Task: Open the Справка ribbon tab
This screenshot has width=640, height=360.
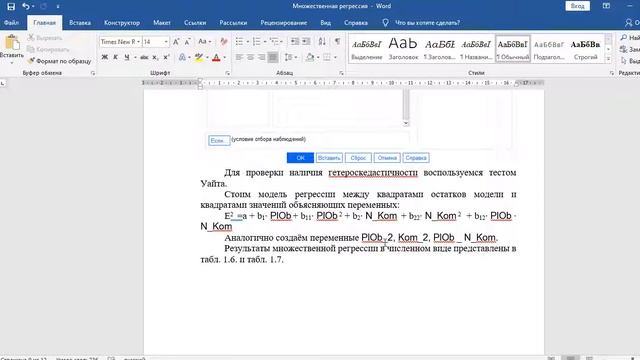Action: click(x=356, y=23)
